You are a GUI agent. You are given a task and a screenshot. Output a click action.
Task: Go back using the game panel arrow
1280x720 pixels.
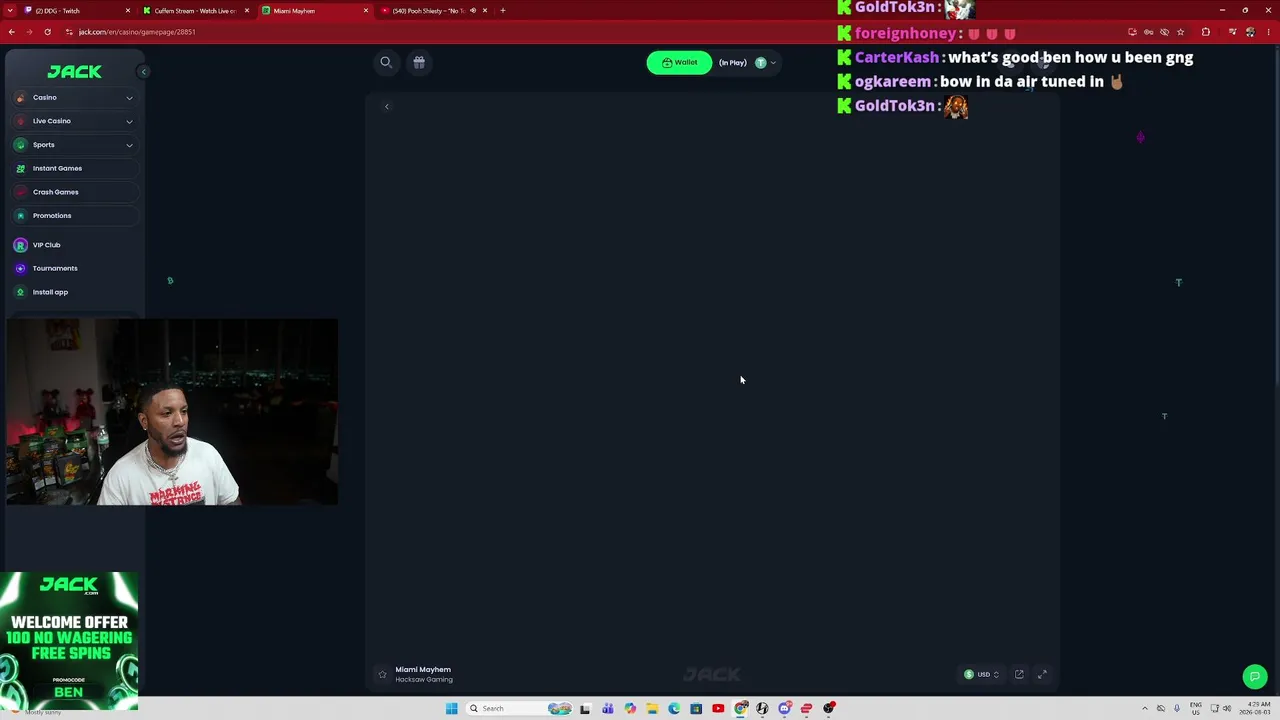[387, 107]
